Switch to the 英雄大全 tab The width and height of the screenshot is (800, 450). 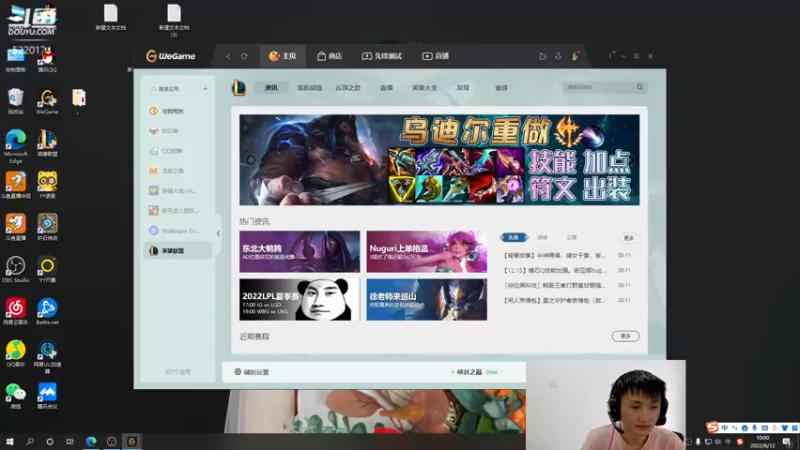424,88
